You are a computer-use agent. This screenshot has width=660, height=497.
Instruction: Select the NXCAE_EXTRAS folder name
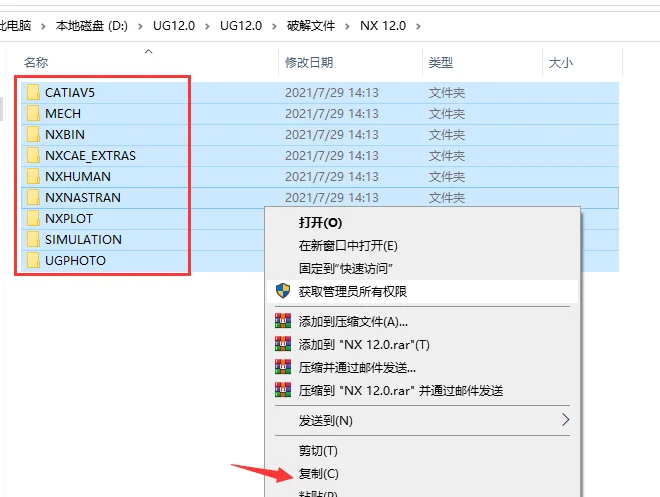90,156
